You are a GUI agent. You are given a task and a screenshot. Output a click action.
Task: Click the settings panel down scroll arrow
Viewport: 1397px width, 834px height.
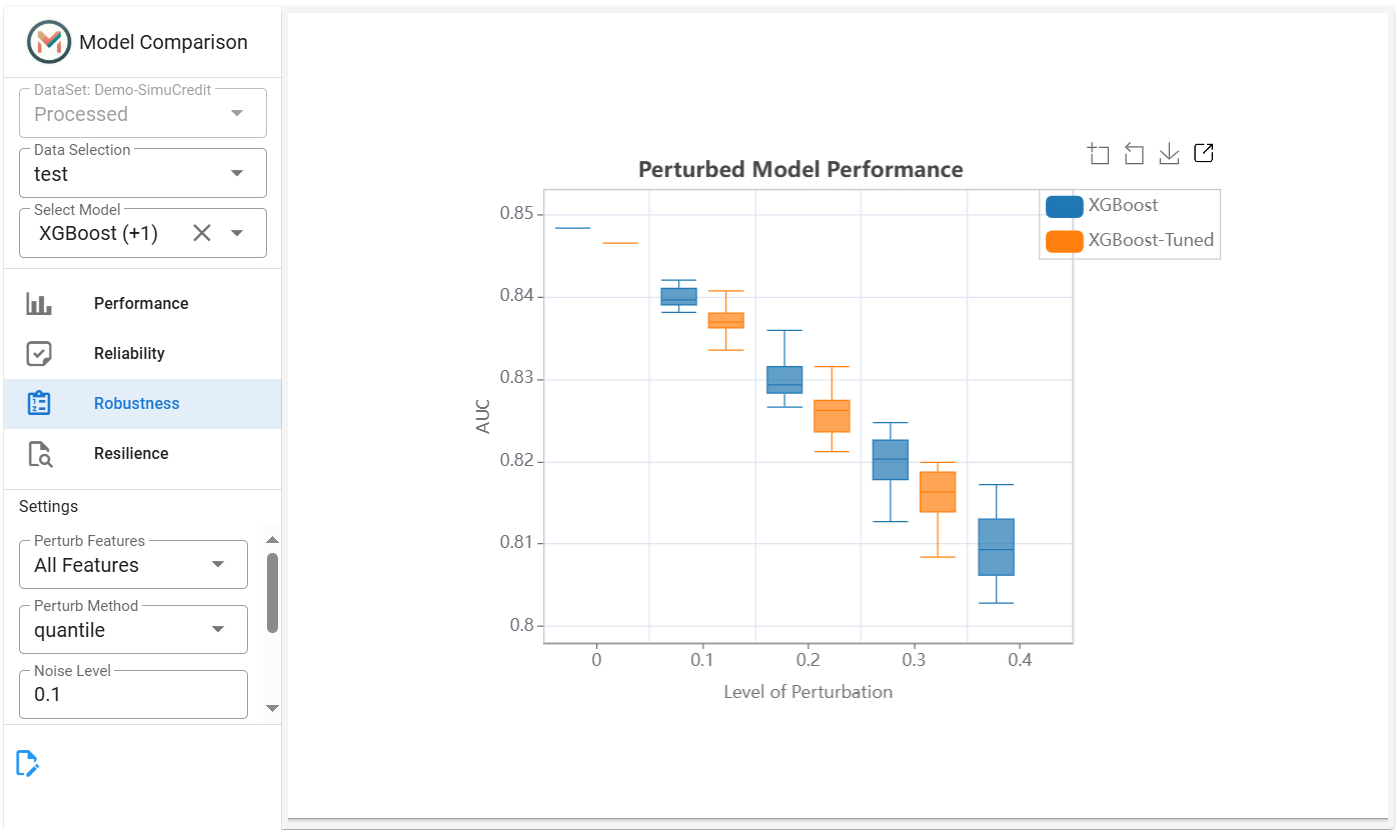pyautogui.click(x=272, y=707)
